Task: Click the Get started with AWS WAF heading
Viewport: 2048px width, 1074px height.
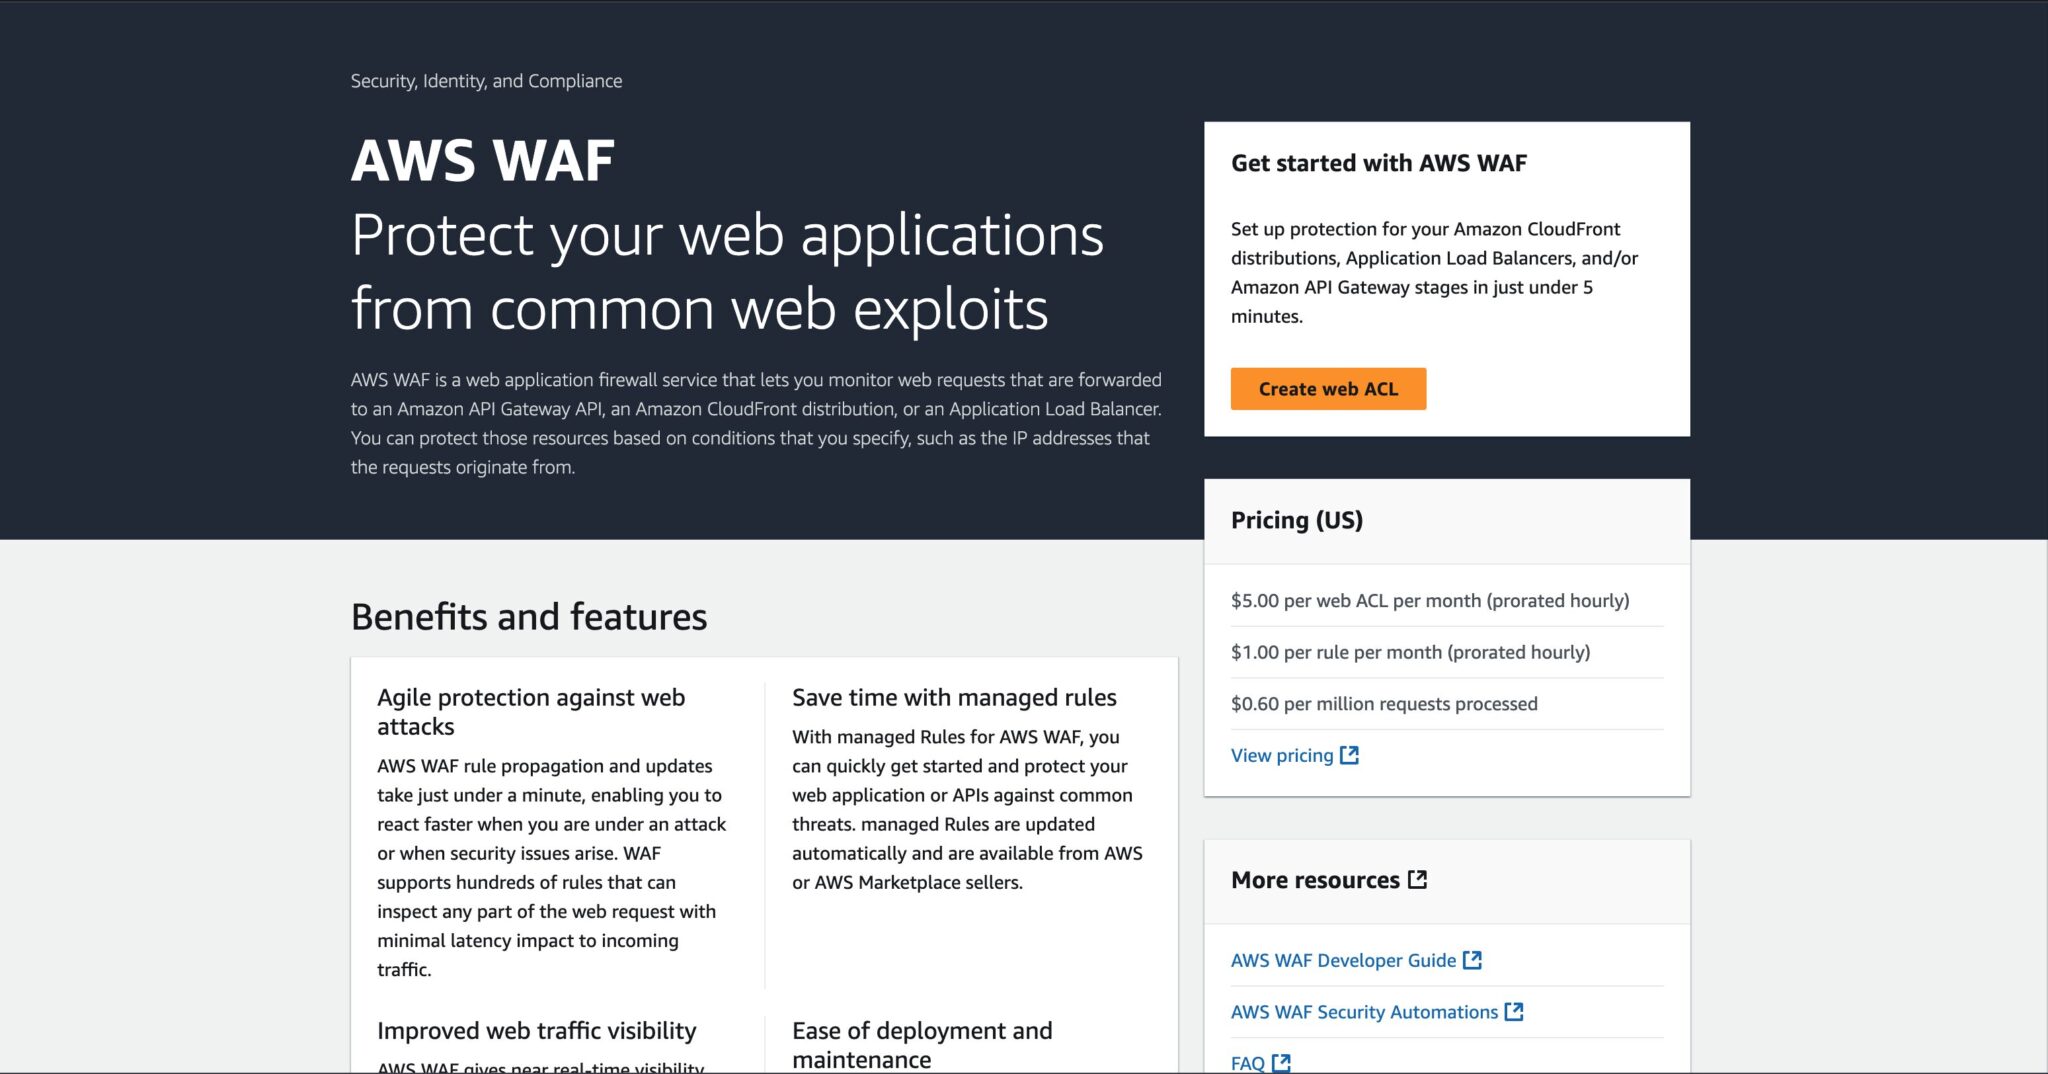Action: coord(1379,163)
